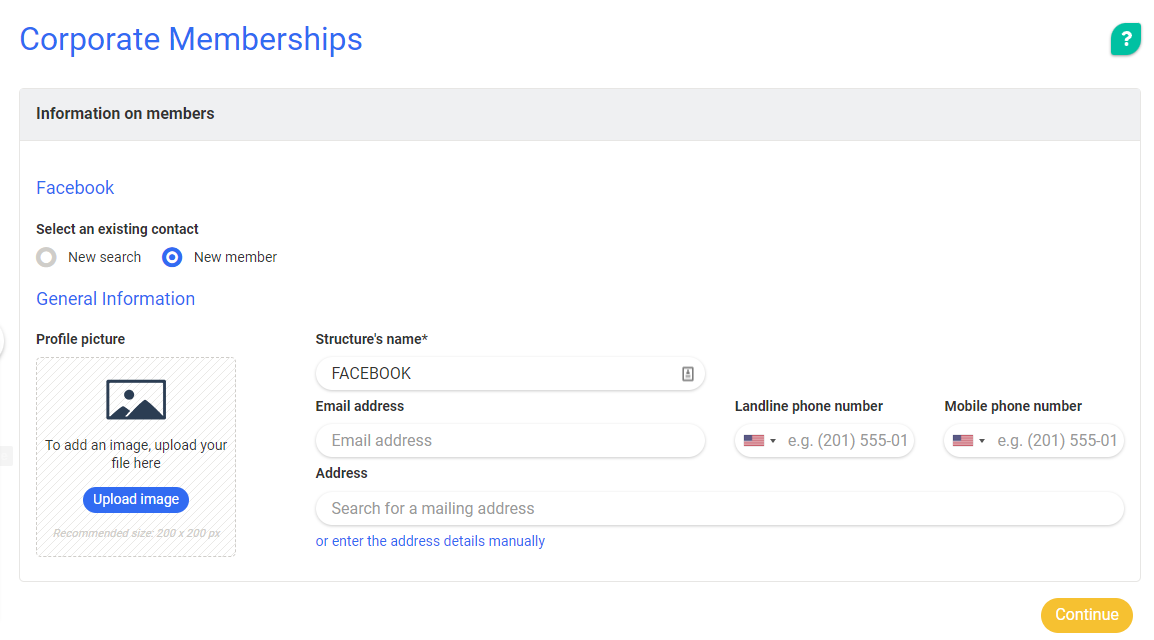Image resolution: width=1154 pixels, height=640 pixels.
Task: Click the Mobile phone number text box
Action: pyautogui.click(x=1057, y=441)
